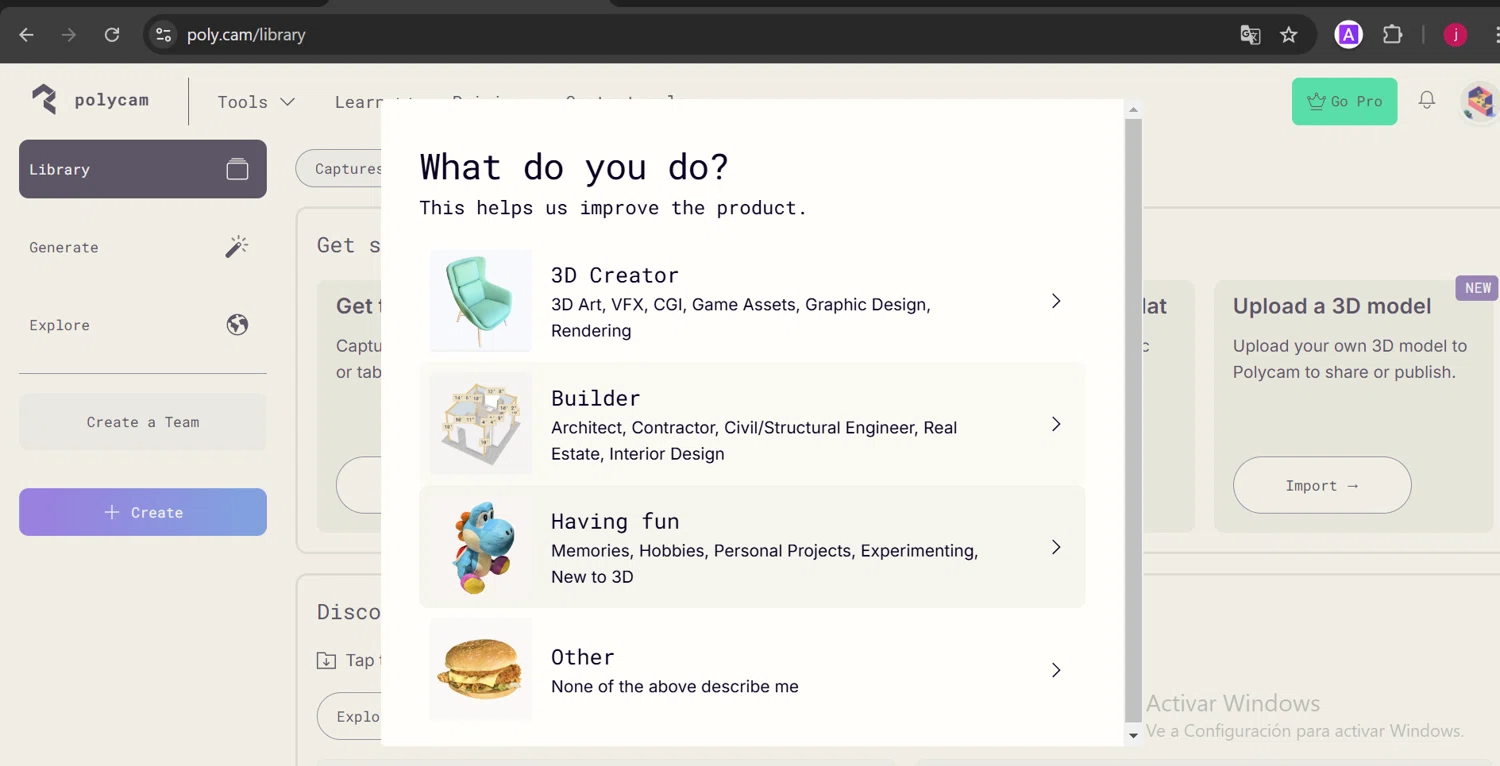Open the user avatar profile menu
Image resolution: width=1500 pixels, height=766 pixels.
[x=1480, y=101]
